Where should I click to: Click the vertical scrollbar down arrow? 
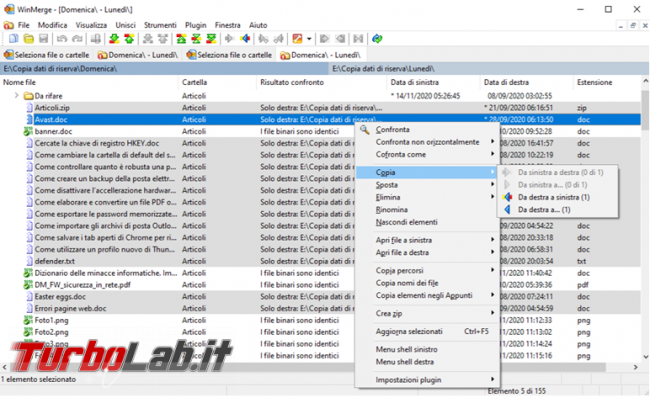pos(645,357)
